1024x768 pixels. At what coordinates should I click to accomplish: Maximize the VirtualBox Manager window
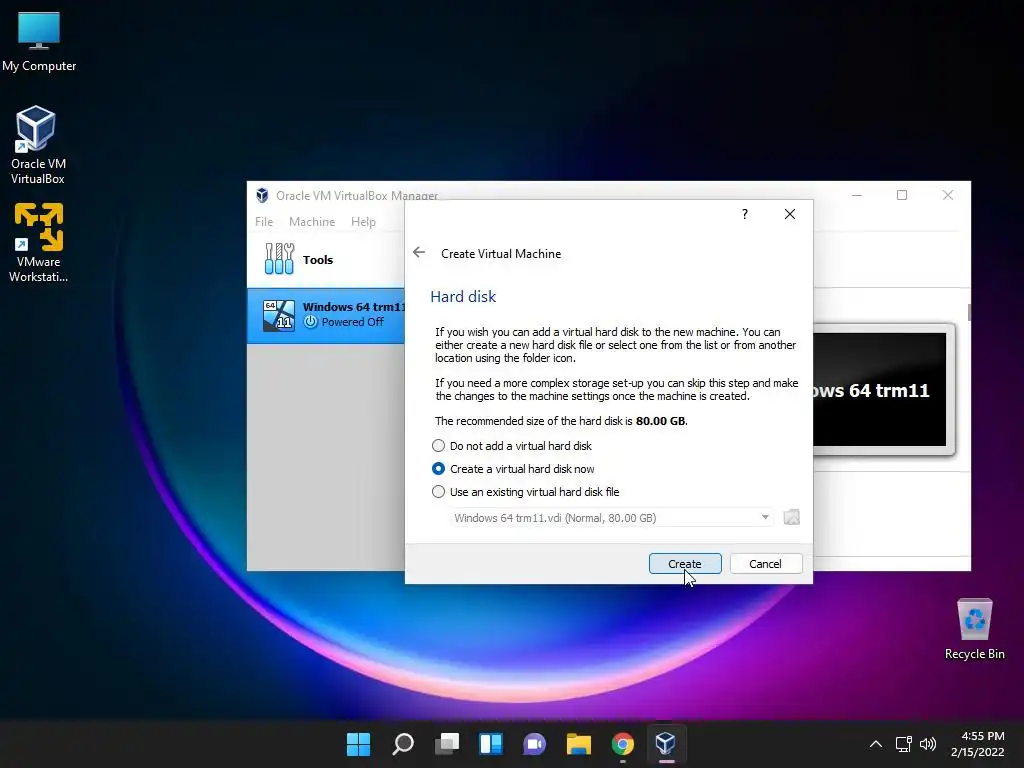(x=902, y=195)
